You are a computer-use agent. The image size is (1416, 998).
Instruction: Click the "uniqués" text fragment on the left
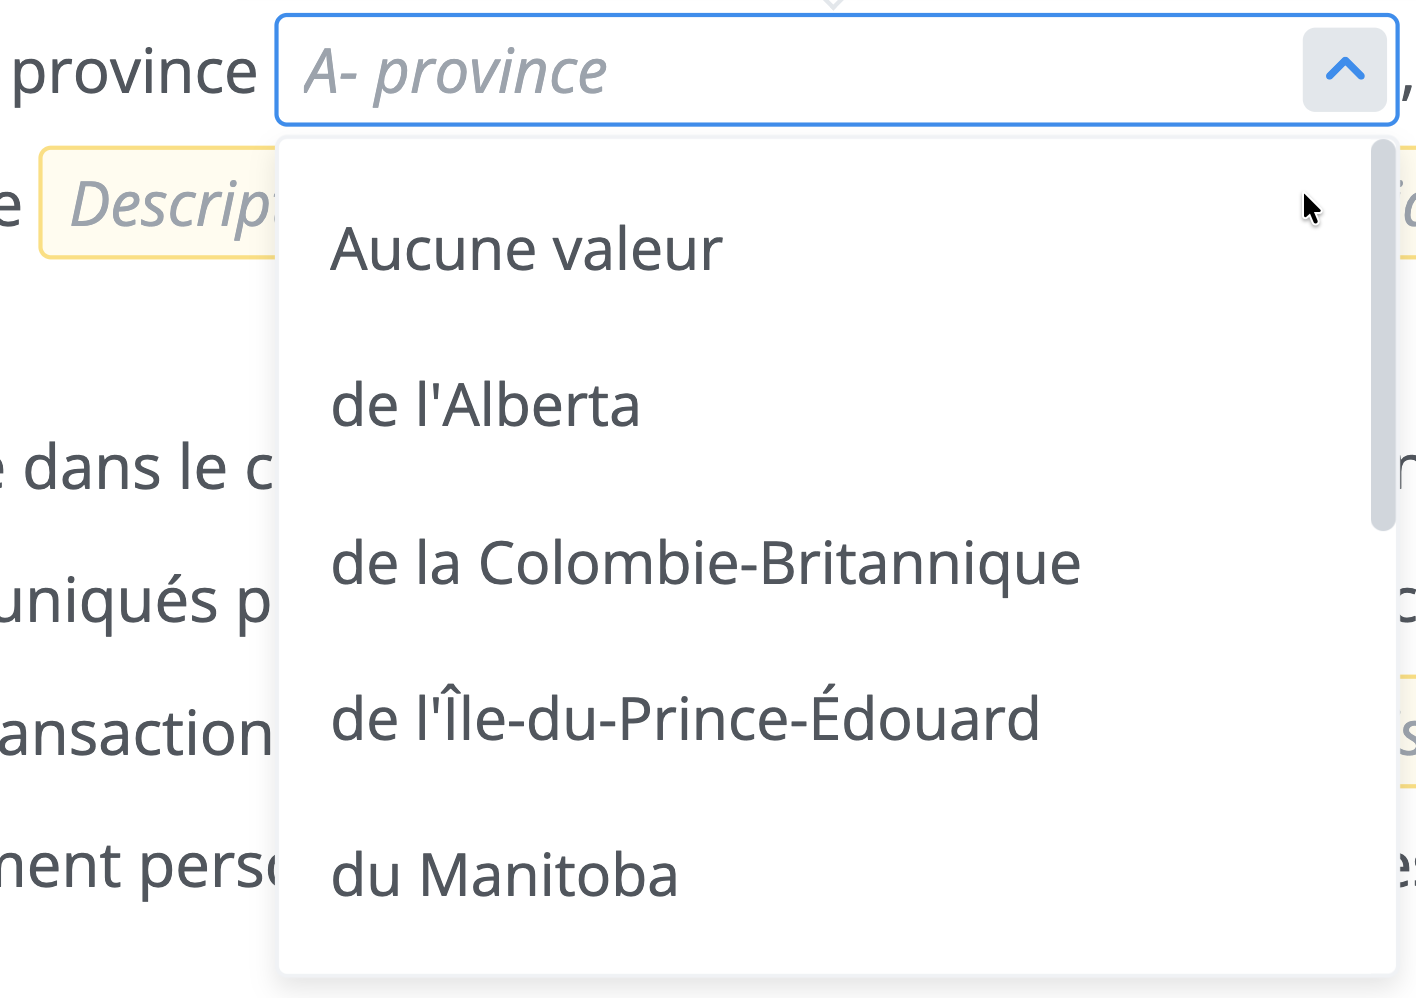(x=108, y=601)
